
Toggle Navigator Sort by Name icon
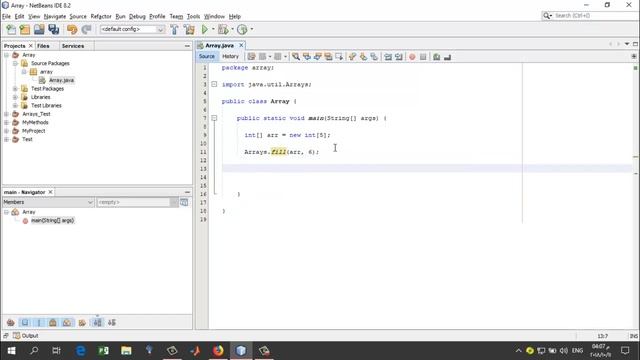(97, 323)
